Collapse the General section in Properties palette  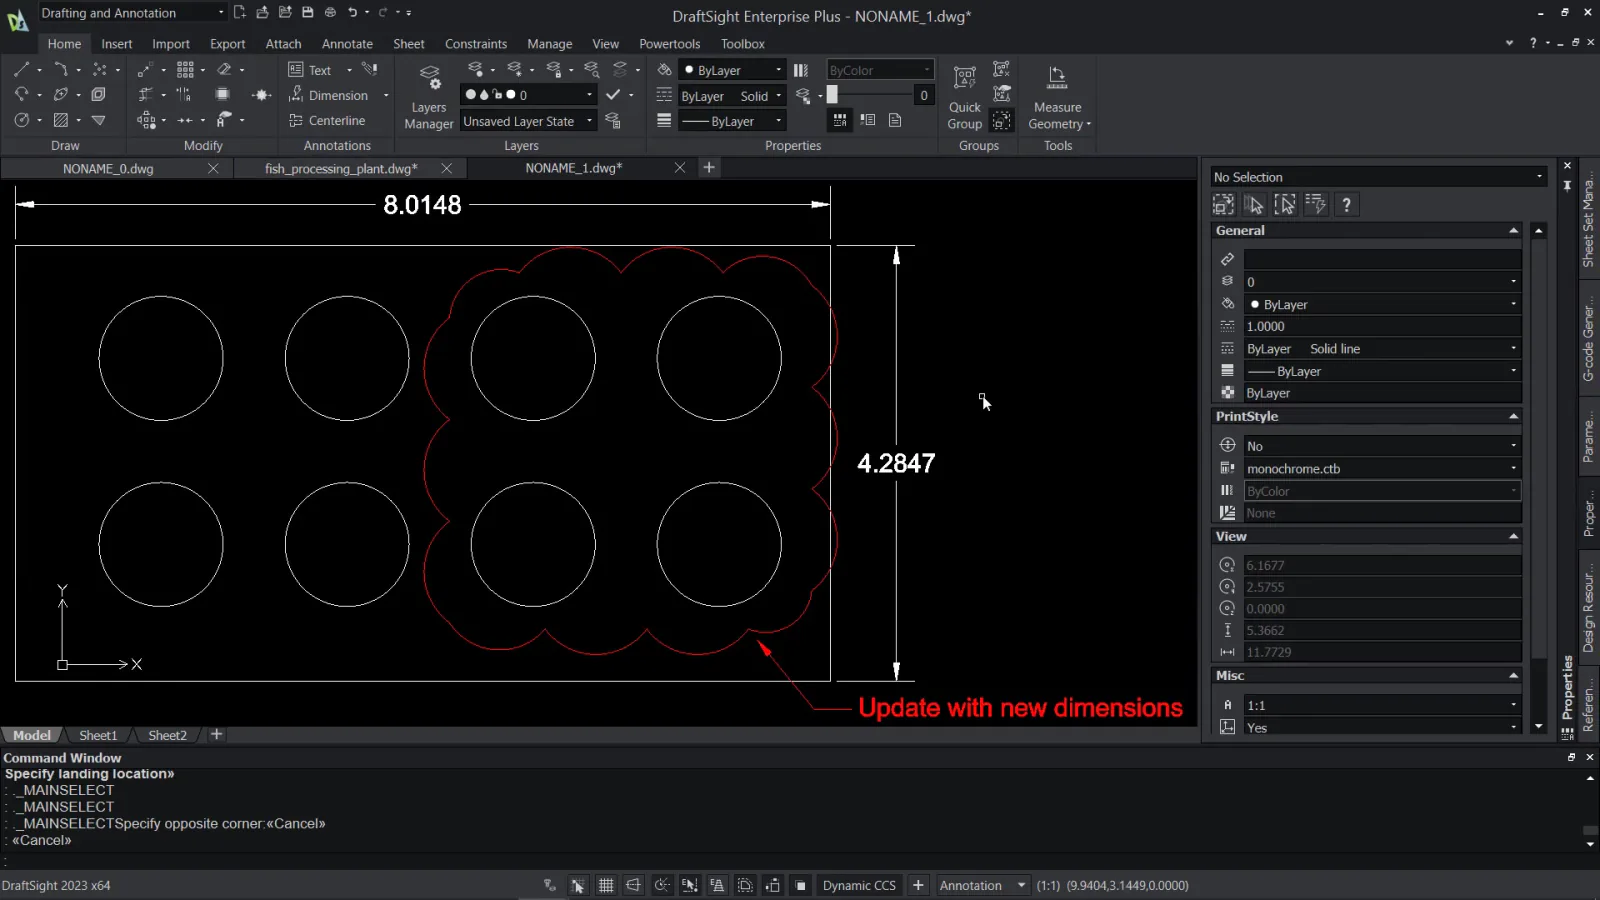(1513, 230)
